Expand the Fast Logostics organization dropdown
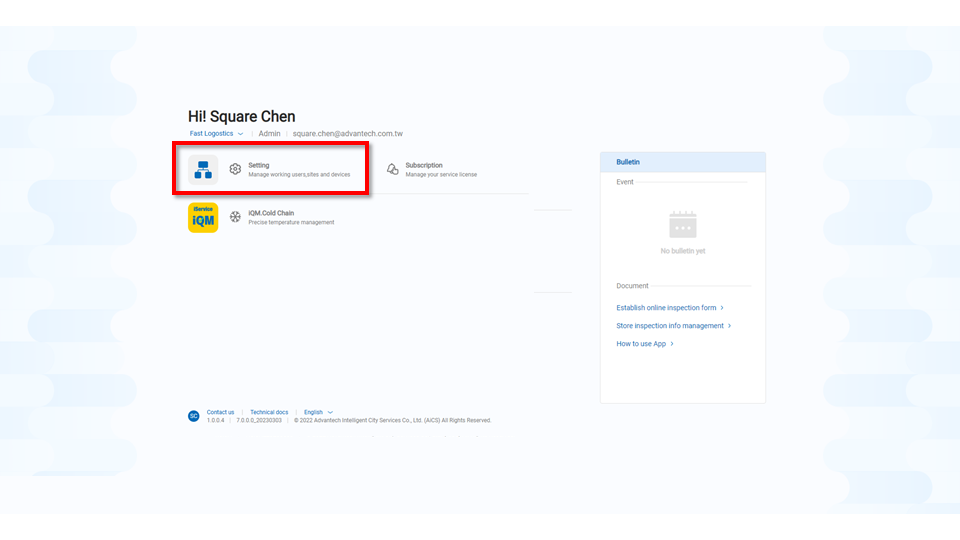 (x=240, y=134)
